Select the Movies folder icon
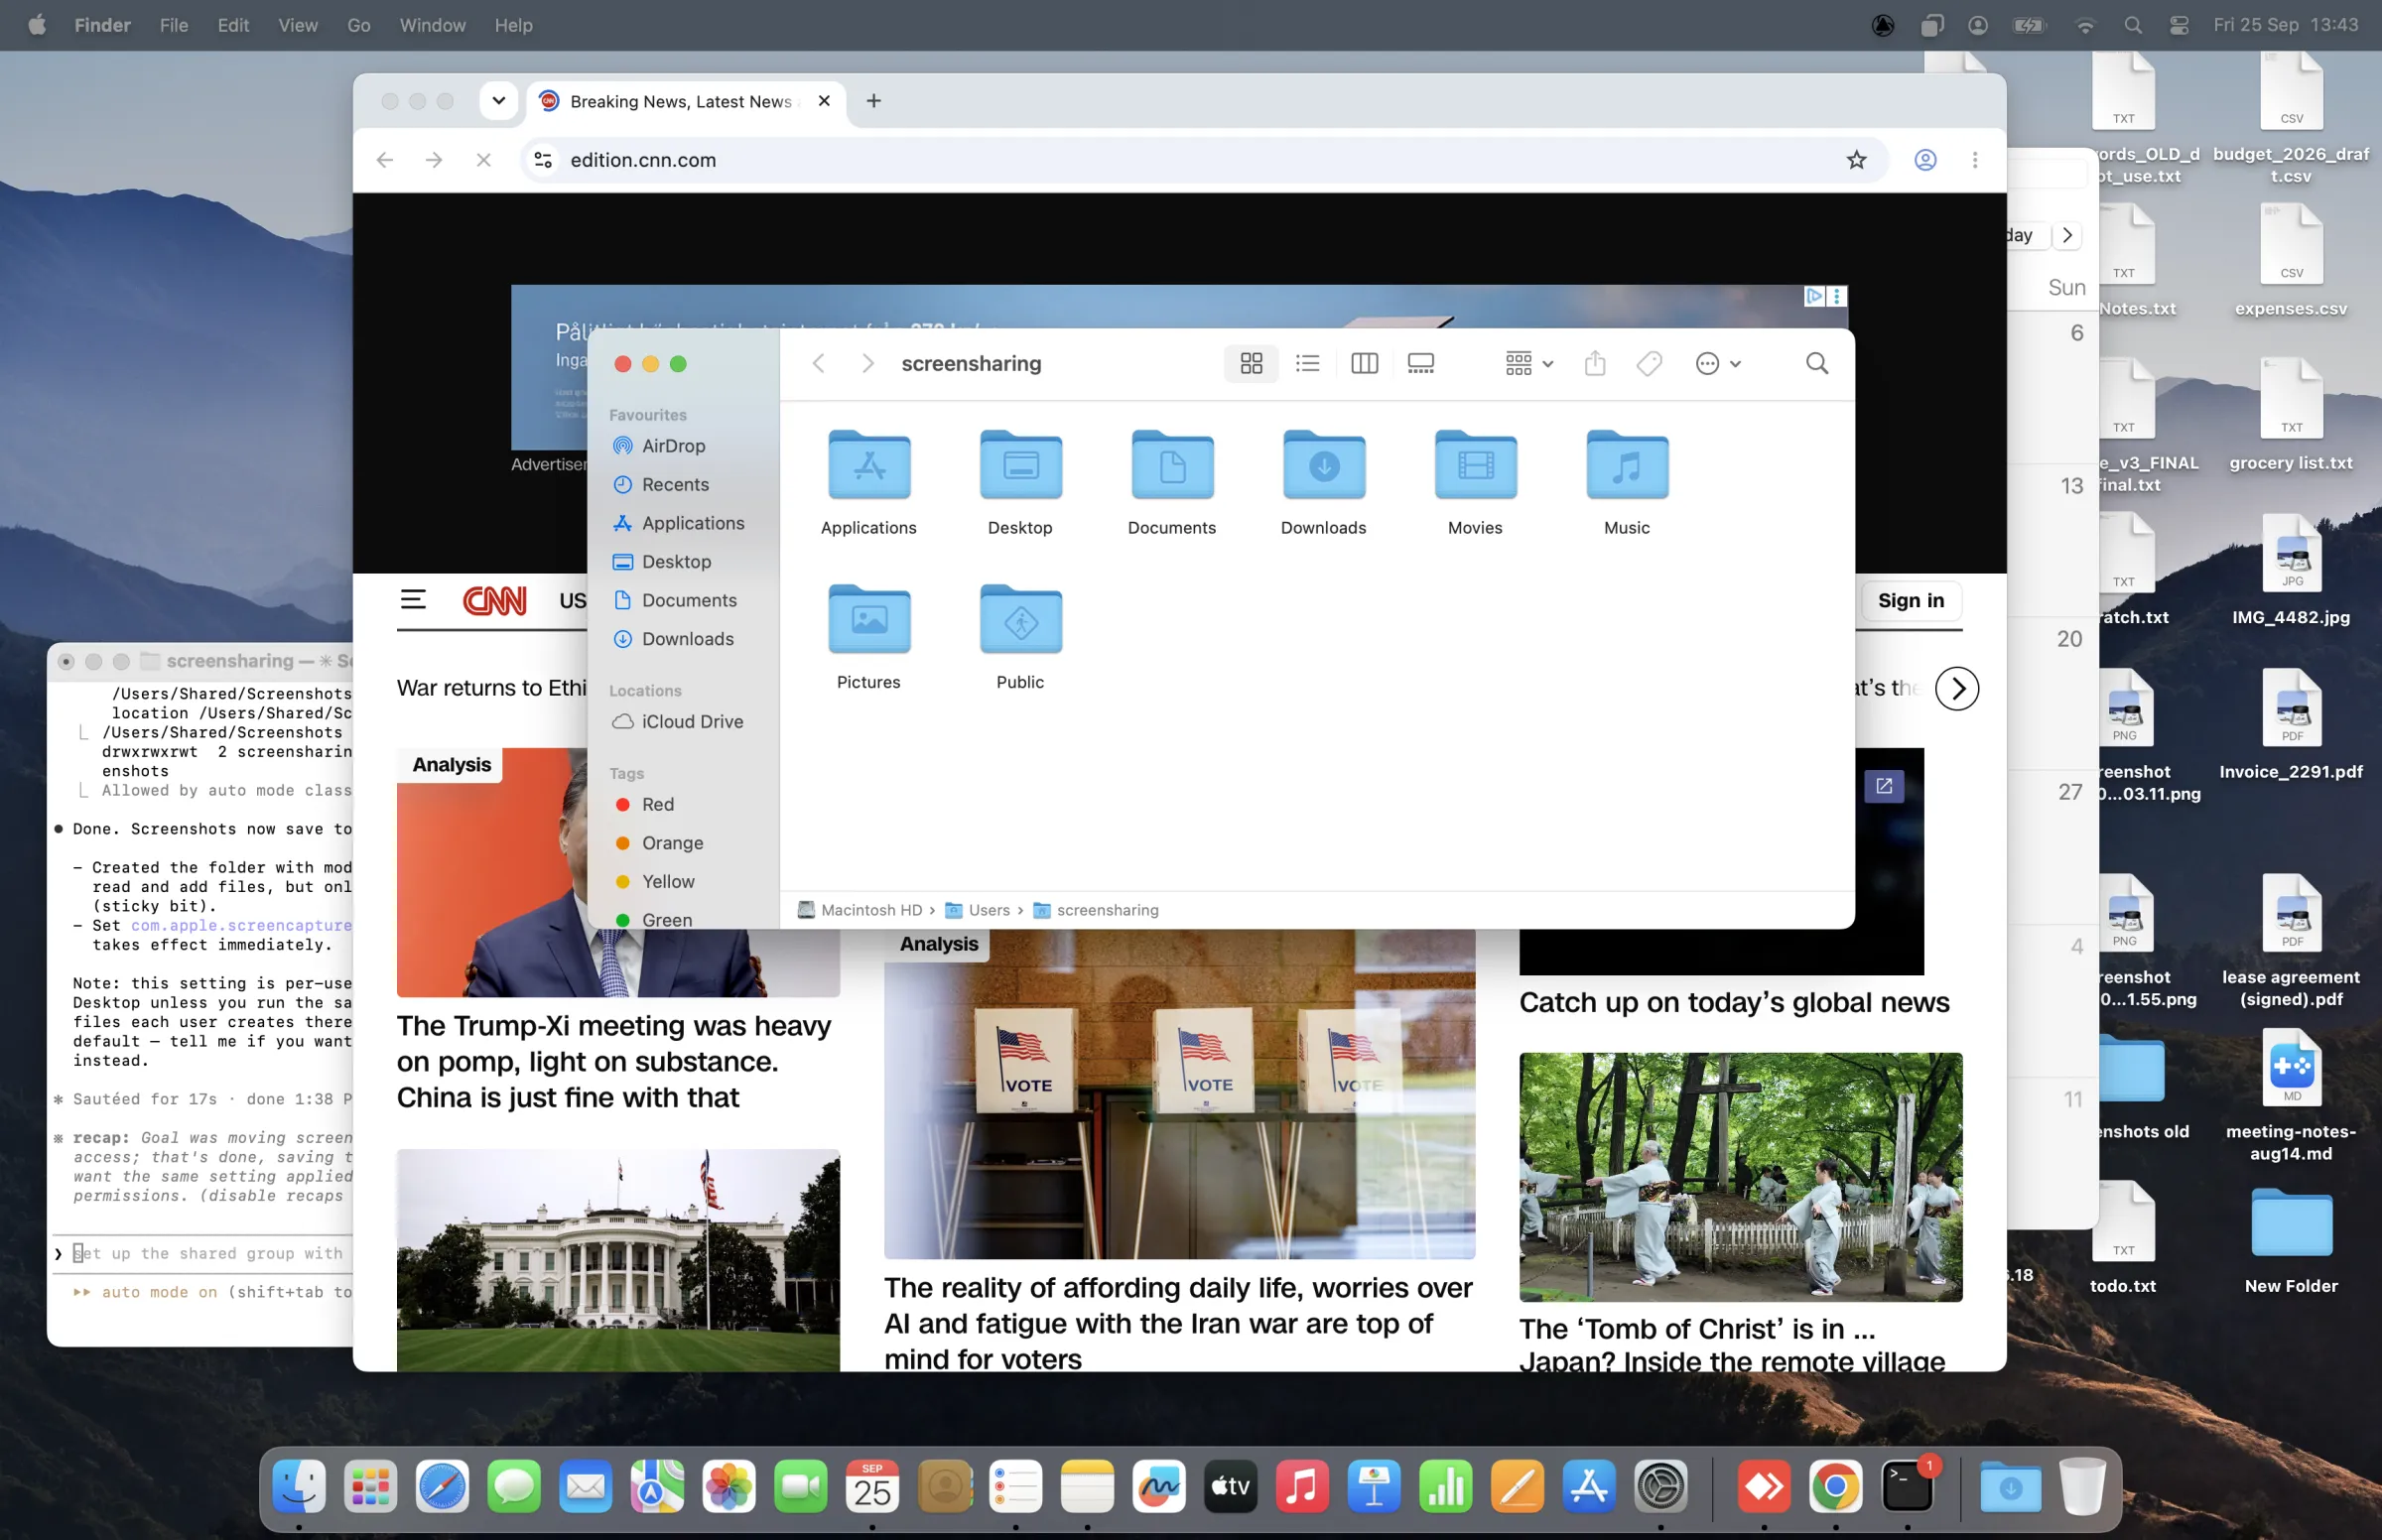The height and width of the screenshot is (1540, 2382). [x=1475, y=464]
